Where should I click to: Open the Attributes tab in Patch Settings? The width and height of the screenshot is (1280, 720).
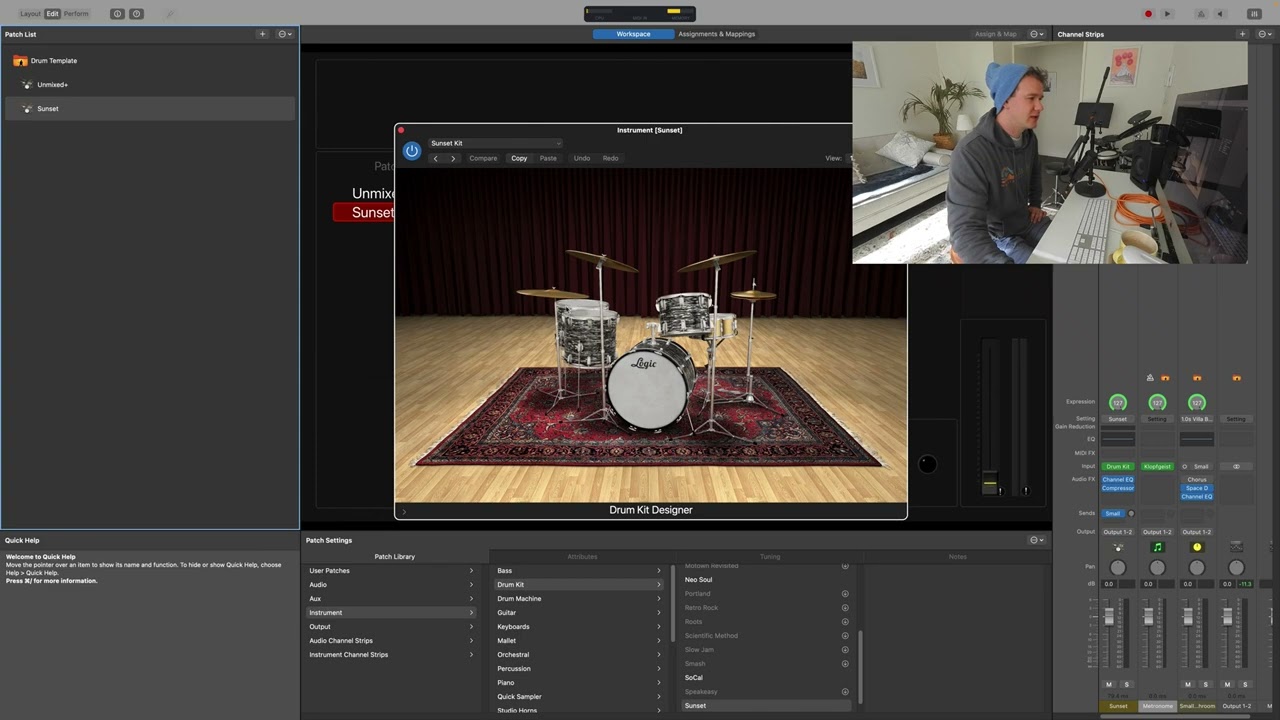[582, 557]
